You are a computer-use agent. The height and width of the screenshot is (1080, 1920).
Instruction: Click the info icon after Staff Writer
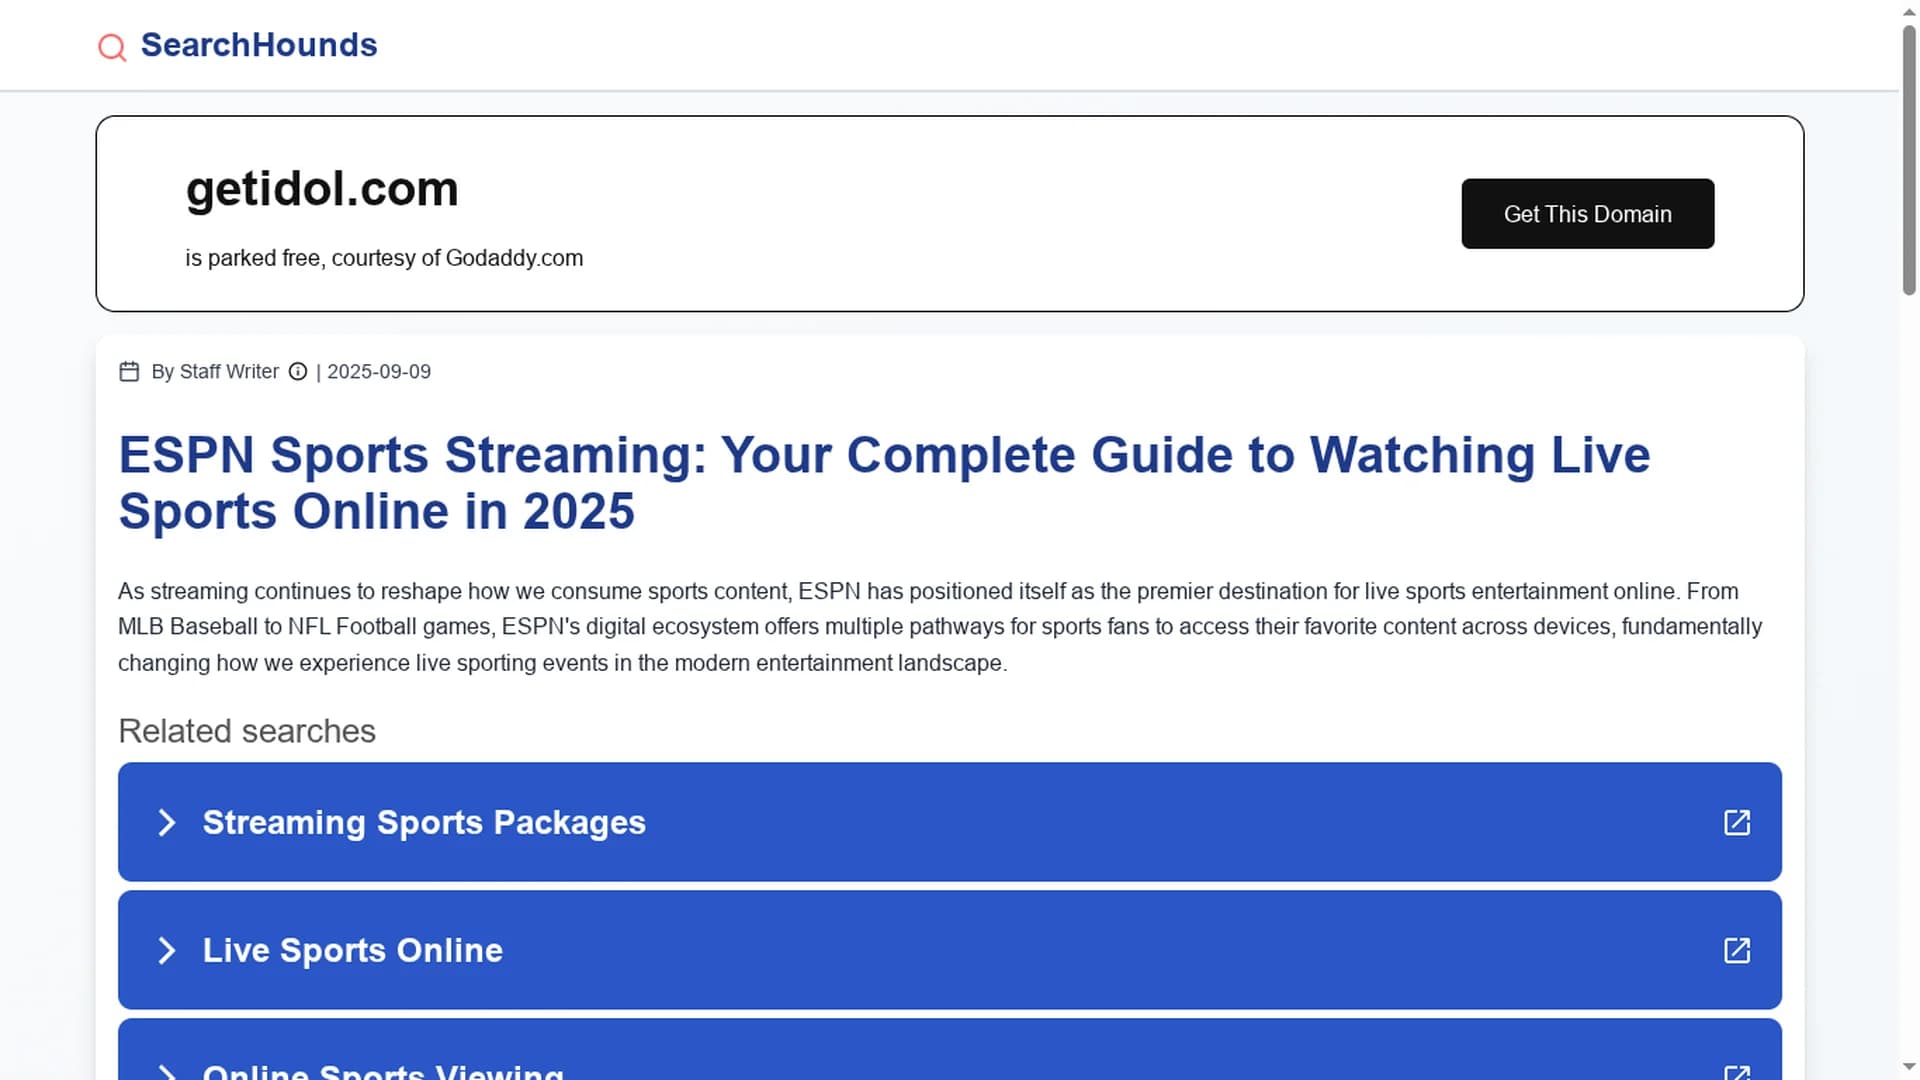tap(298, 372)
